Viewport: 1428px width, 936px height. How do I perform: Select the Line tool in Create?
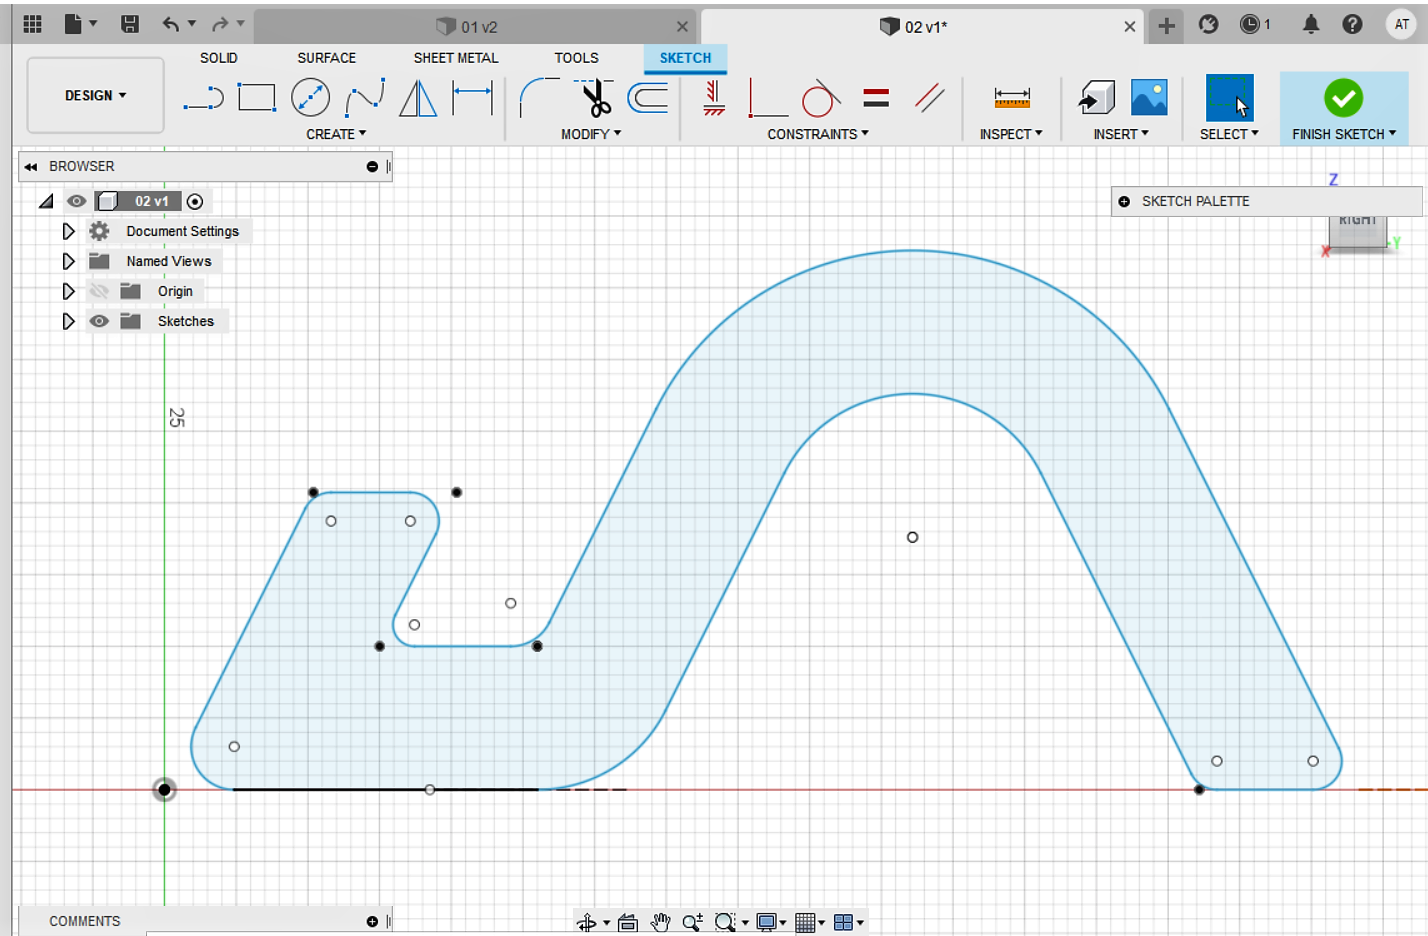[x=203, y=98]
